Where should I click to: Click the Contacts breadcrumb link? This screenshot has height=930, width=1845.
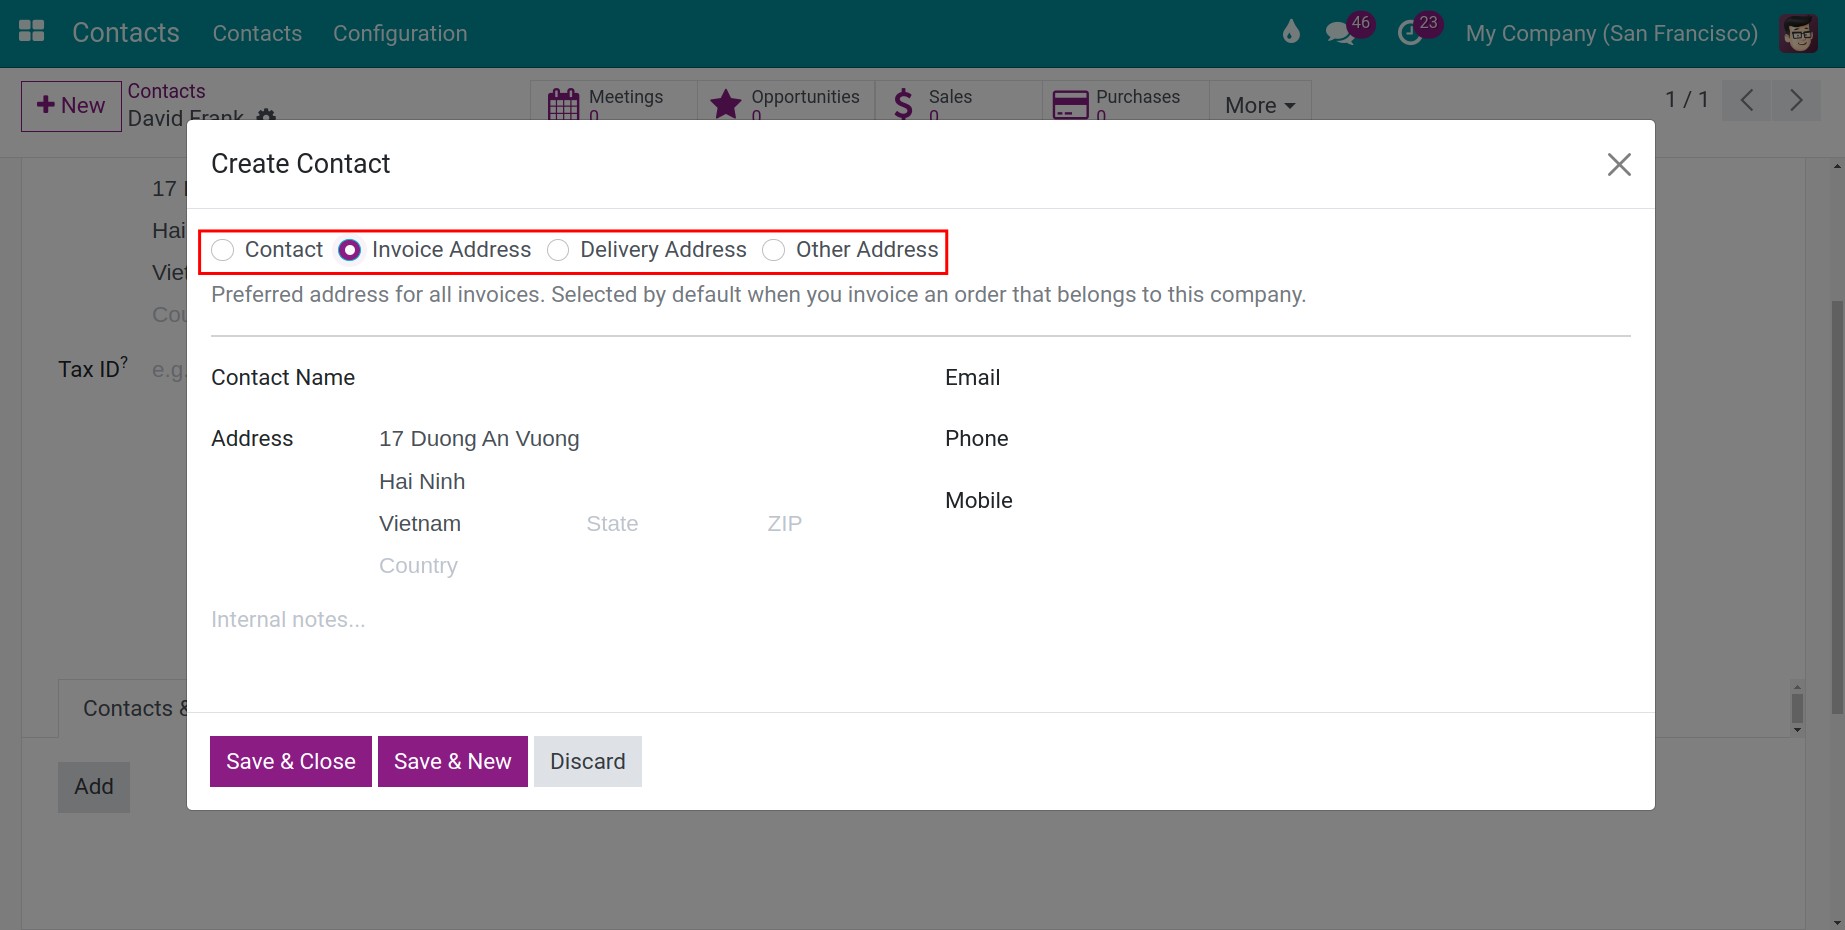coord(166,91)
